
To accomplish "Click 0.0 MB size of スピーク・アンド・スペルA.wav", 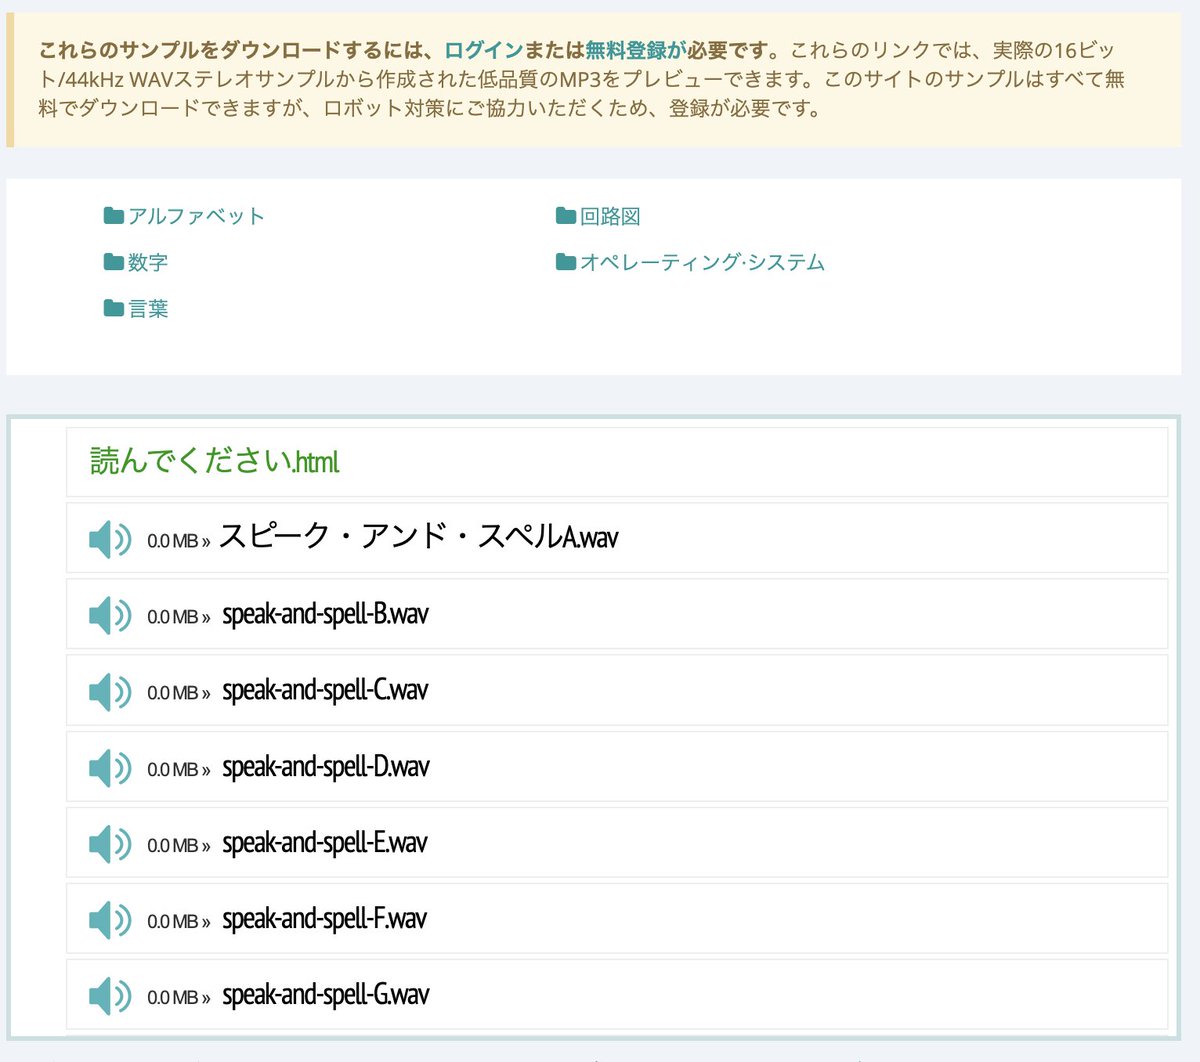I will pos(172,541).
